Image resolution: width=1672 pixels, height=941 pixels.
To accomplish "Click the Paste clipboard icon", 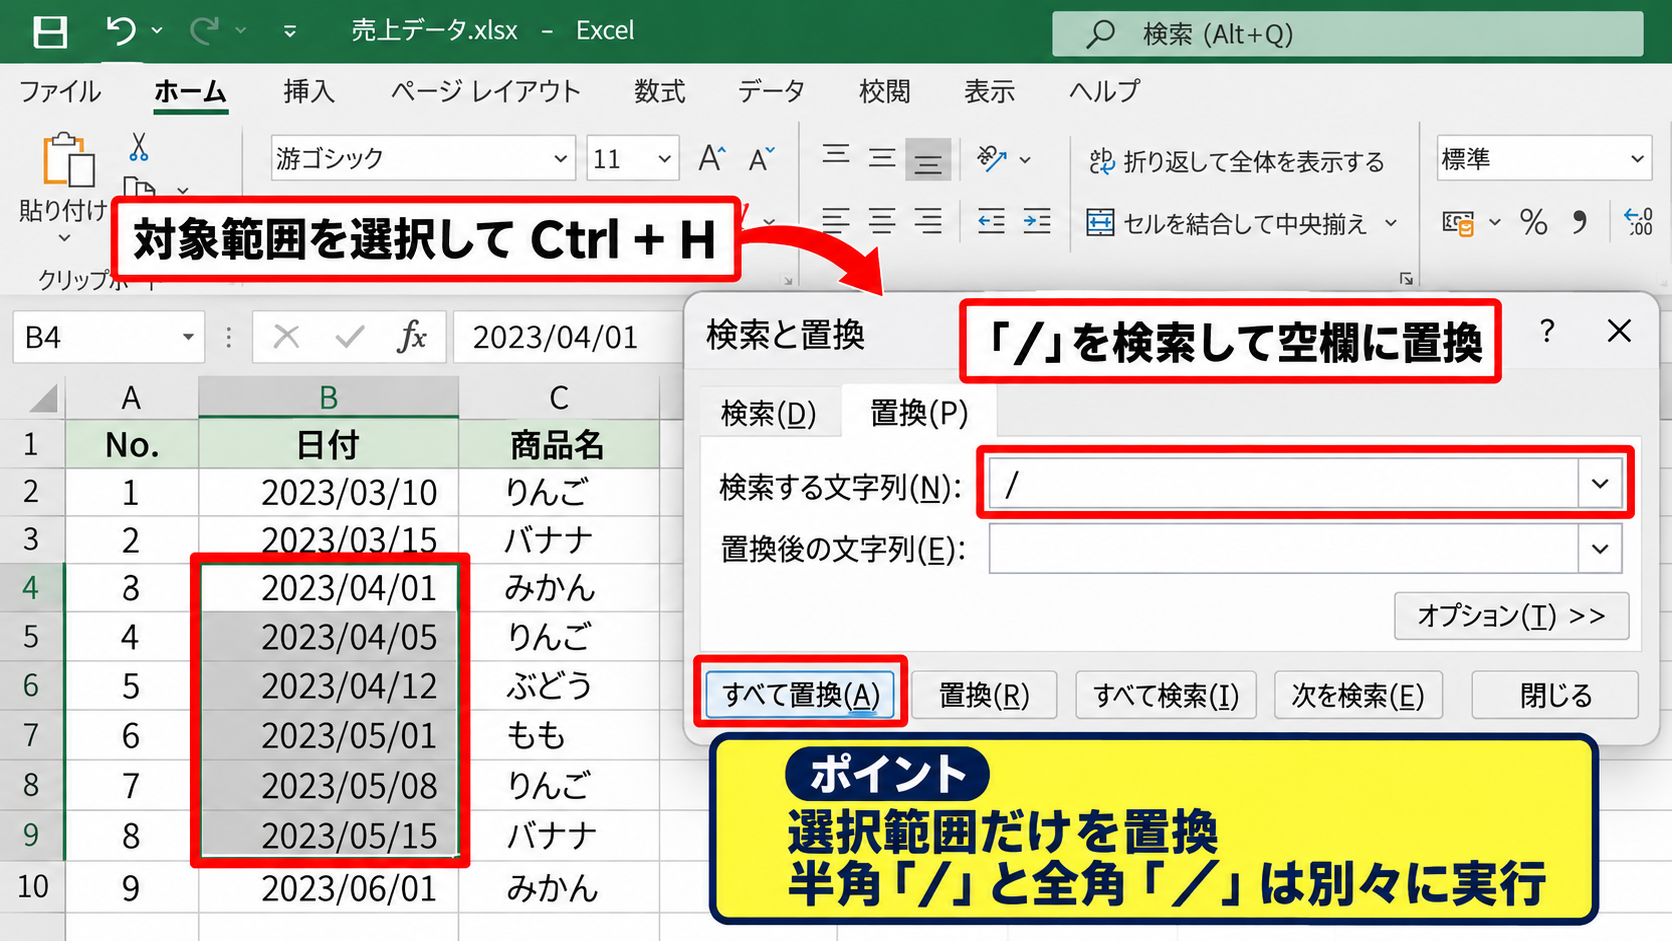I will [68, 160].
